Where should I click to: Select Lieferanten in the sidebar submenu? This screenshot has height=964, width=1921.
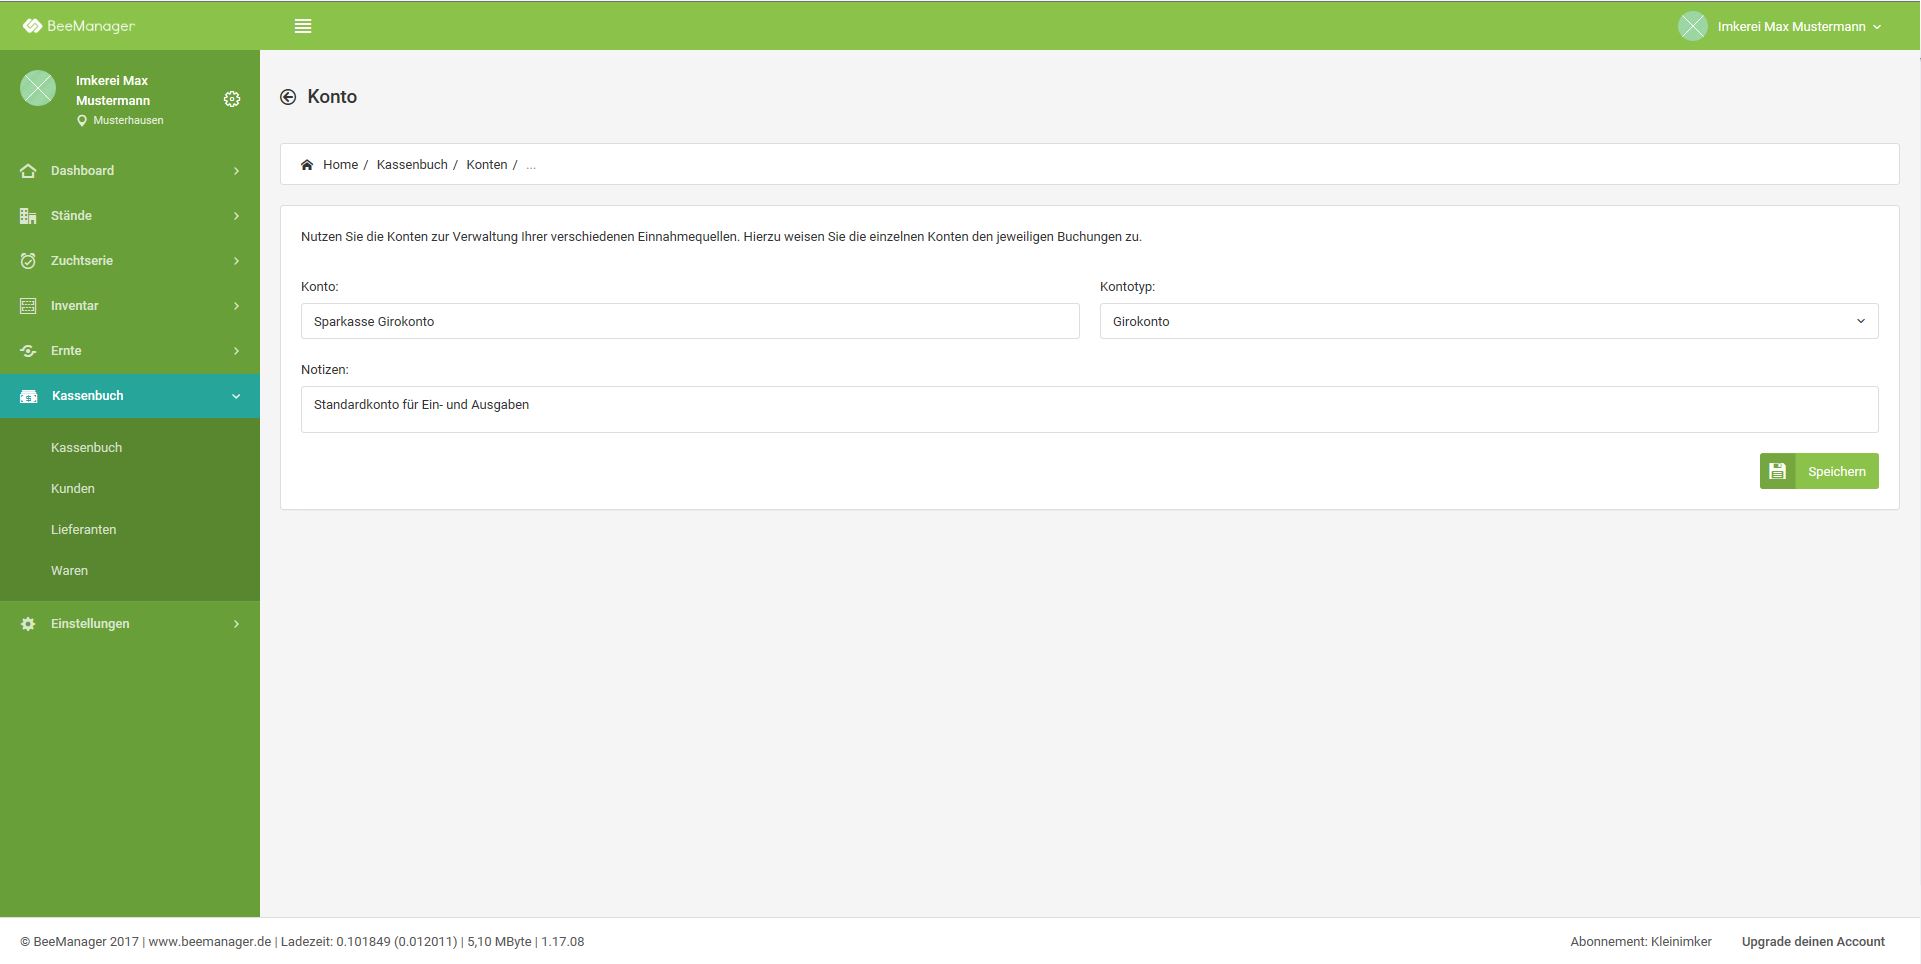[x=84, y=530]
